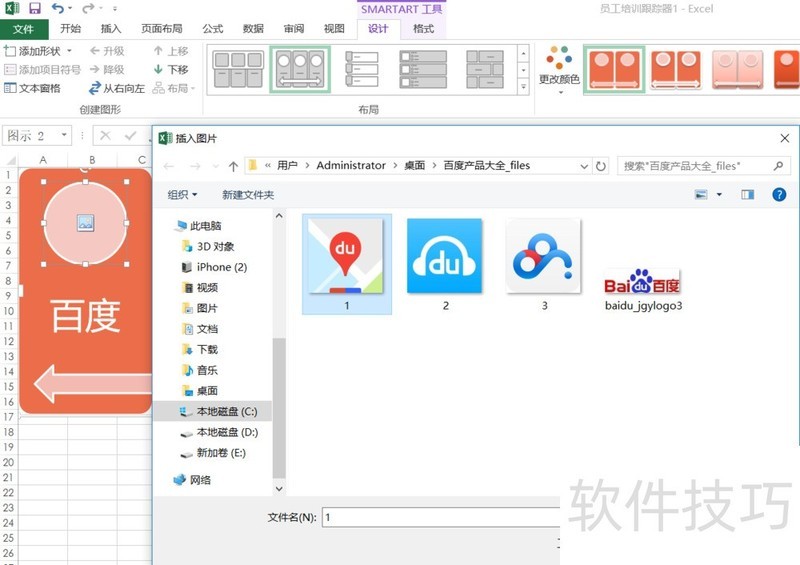Click the undo arrow in quick access toolbar
This screenshot has height=565, width=800.
[58, 8]
